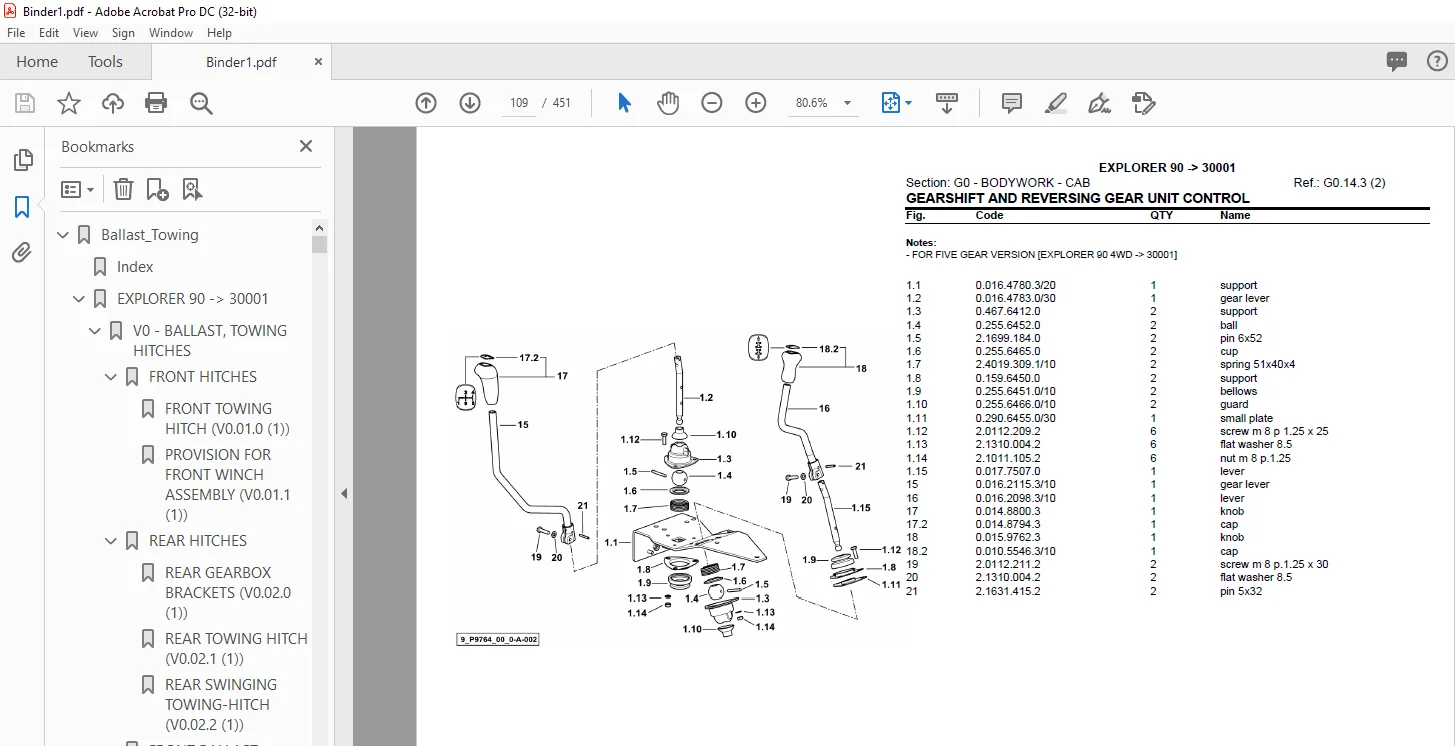Open the Find text search tool
This screenshot has height=746, width=1455.
point(201,103)
